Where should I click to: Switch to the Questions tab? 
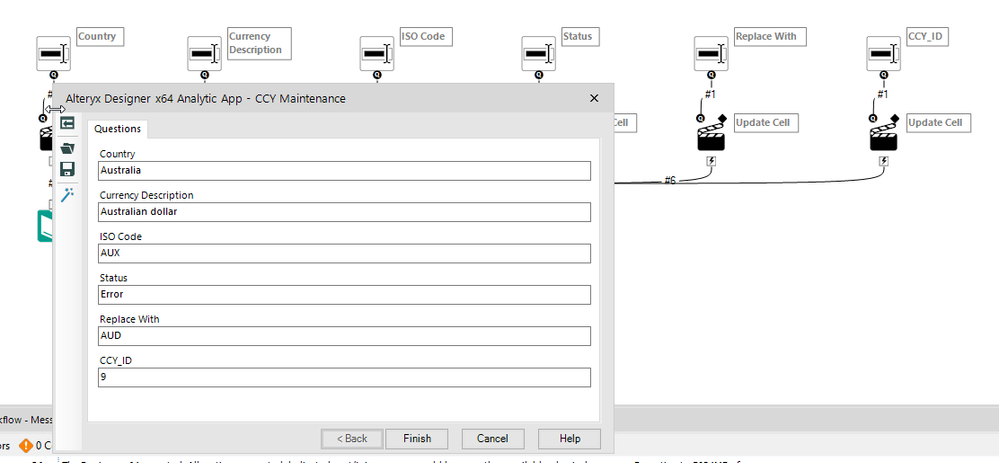pyautogui.click(x=117, y=129)
